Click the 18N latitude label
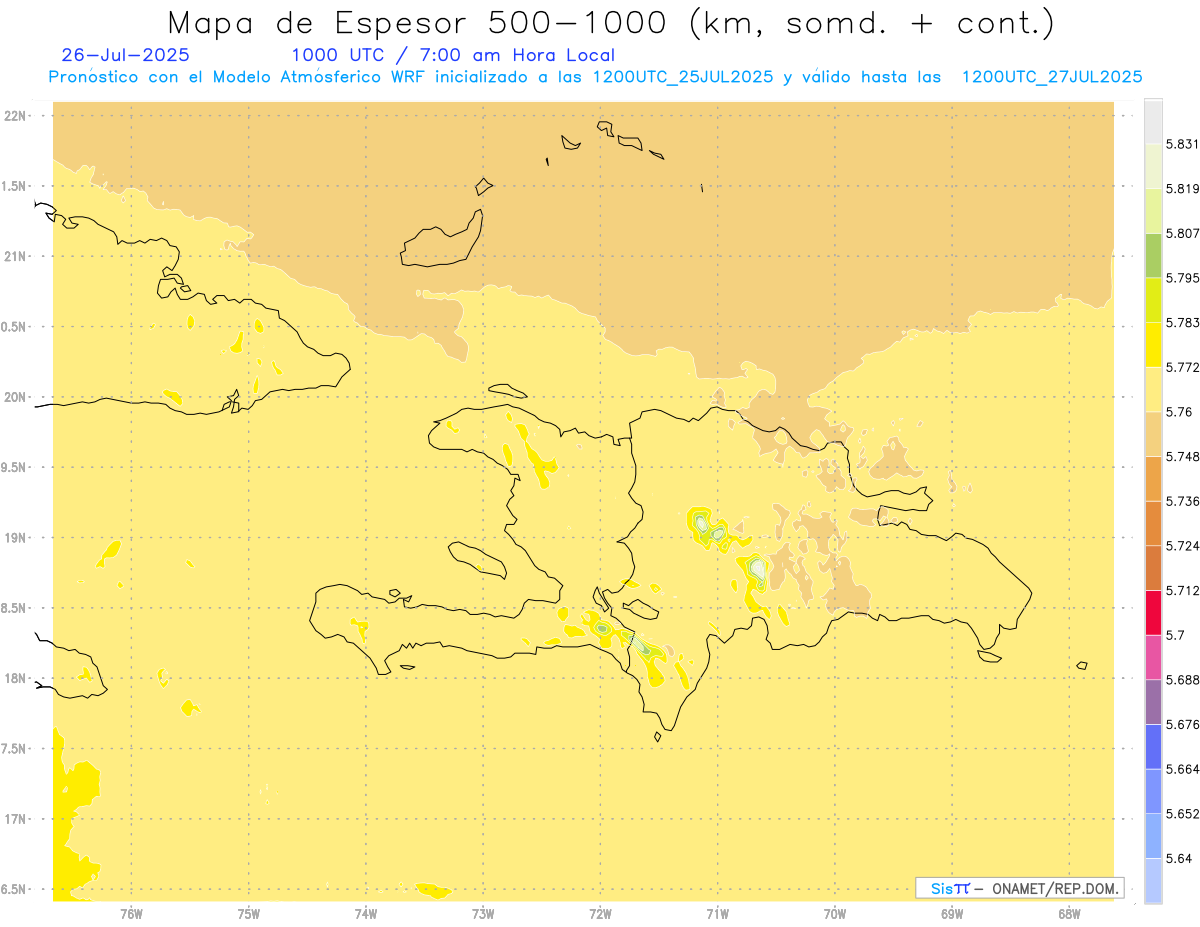The height and width of the screenshot is (927, 1200). 14,679
